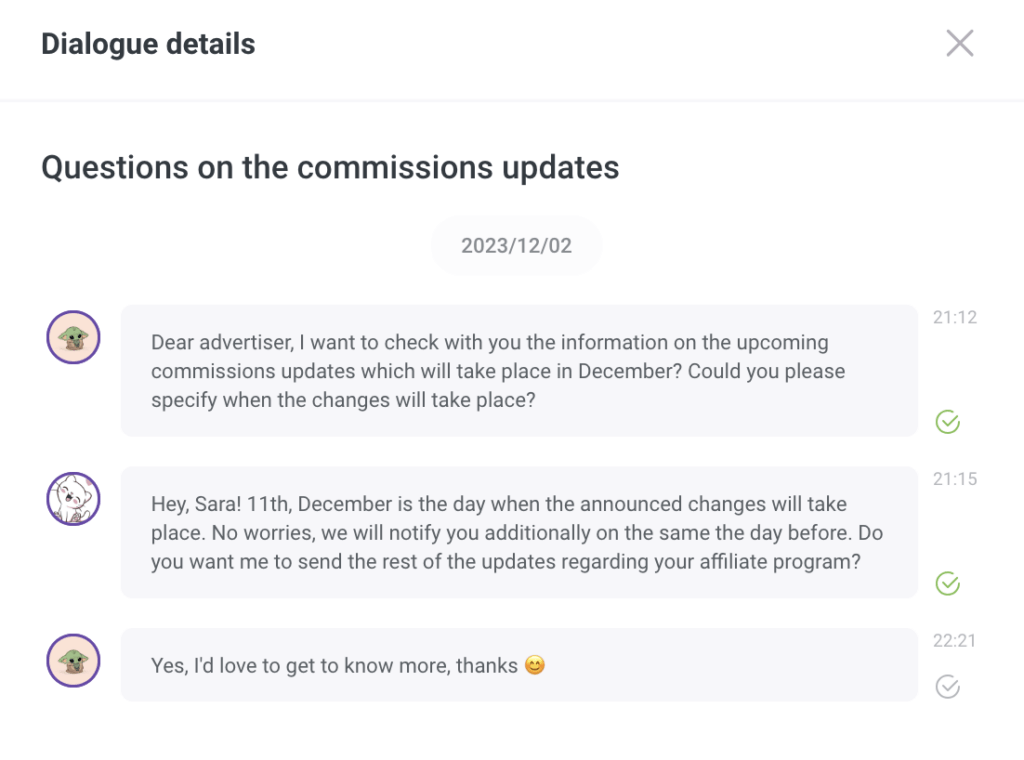Click the green read-receipt check on the first message
Screen dimensions: 1024x760
pos(947,423)
